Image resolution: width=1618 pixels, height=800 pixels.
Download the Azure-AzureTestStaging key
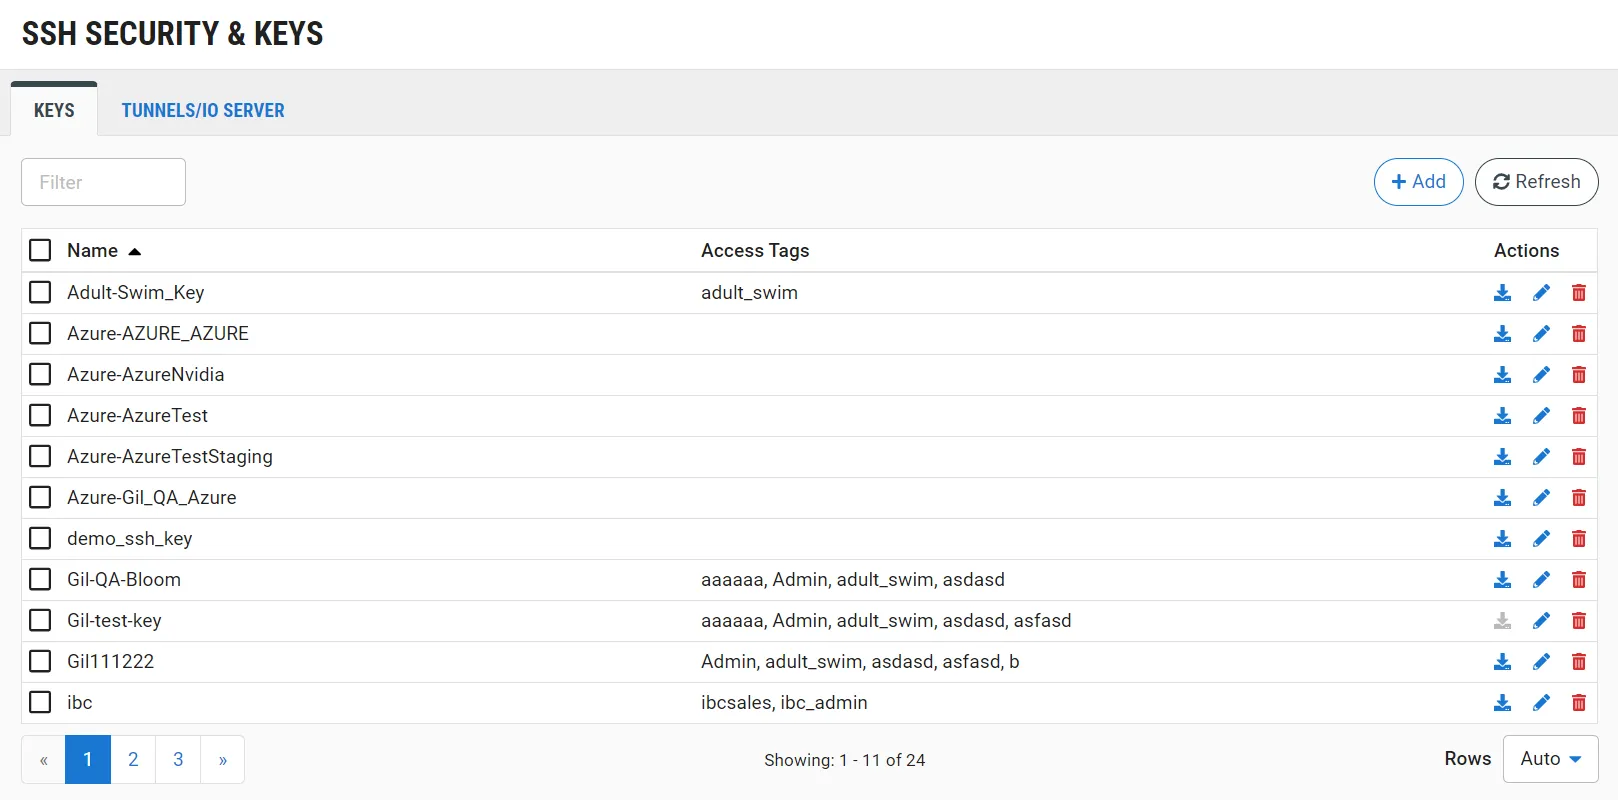click(x=1502, y=457)
